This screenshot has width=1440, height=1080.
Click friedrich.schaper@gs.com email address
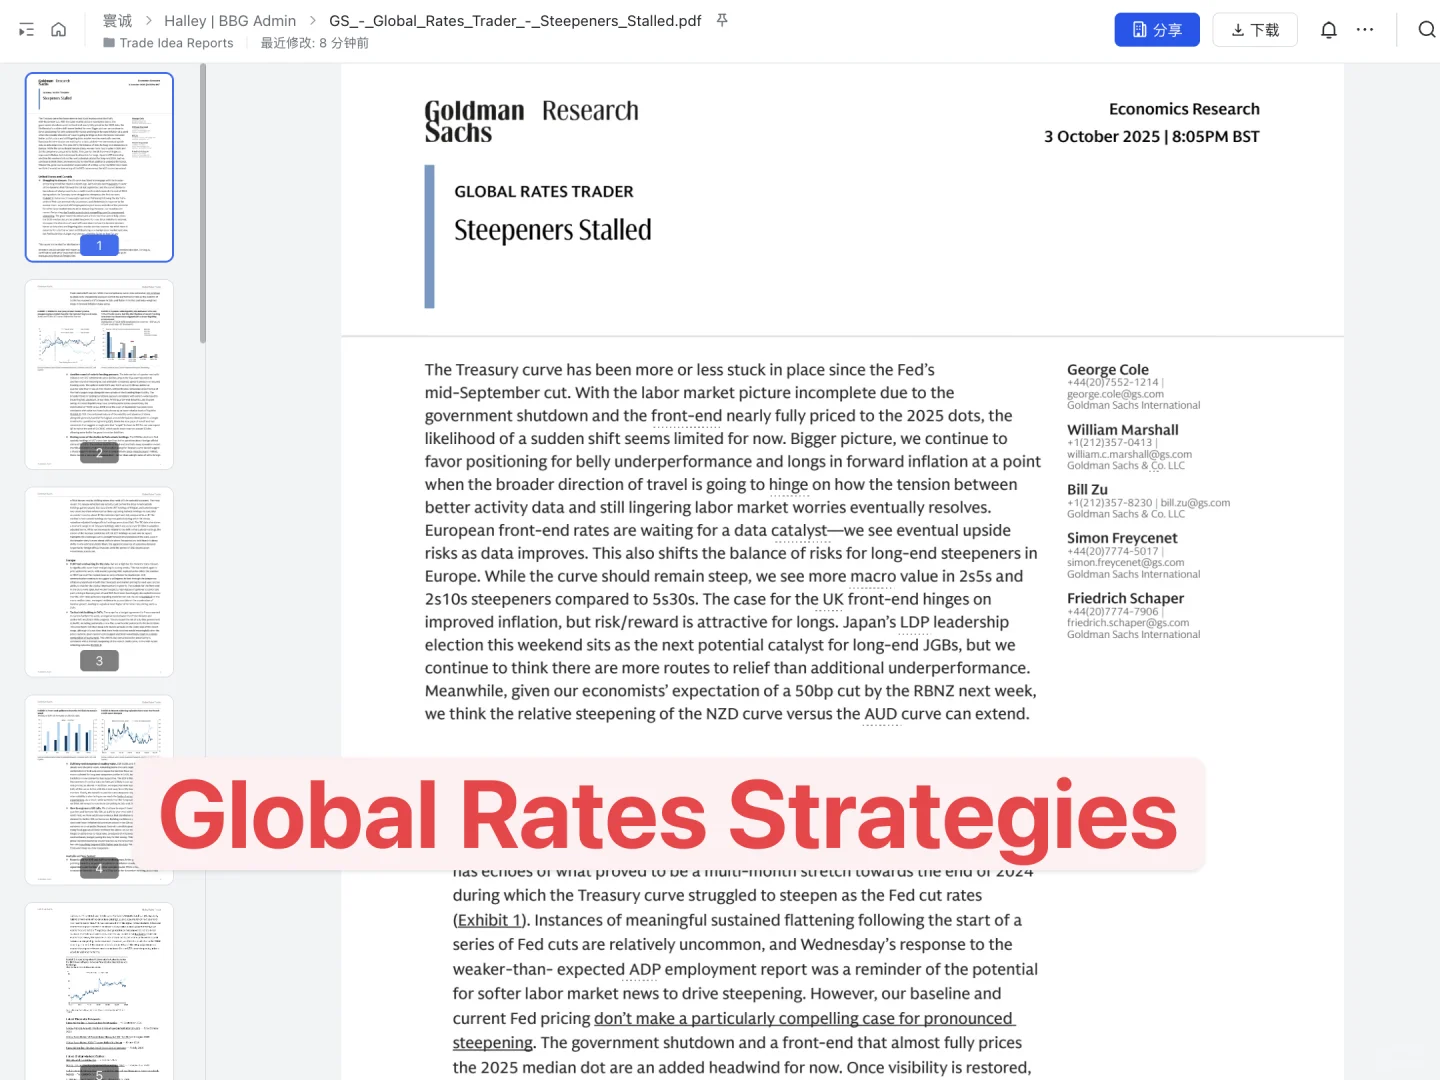1128,622
